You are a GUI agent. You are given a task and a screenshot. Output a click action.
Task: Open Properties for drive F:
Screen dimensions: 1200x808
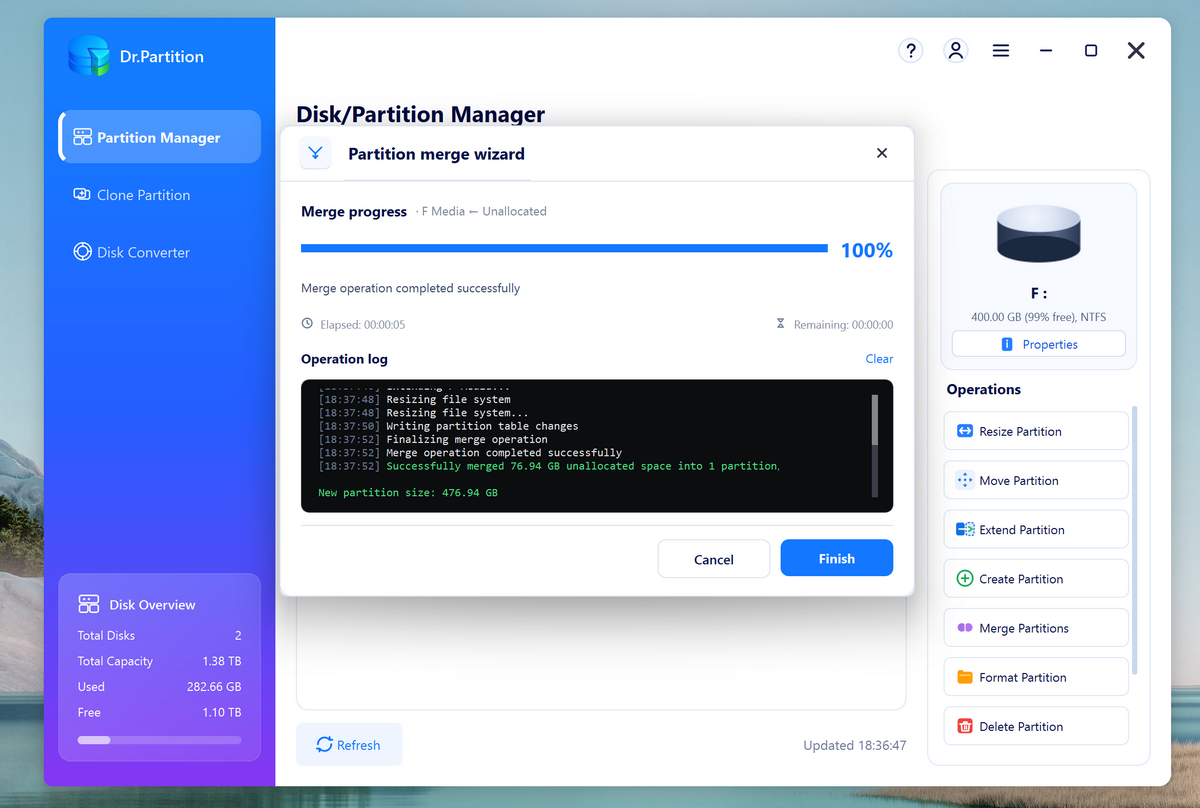tap(1039, 344)
